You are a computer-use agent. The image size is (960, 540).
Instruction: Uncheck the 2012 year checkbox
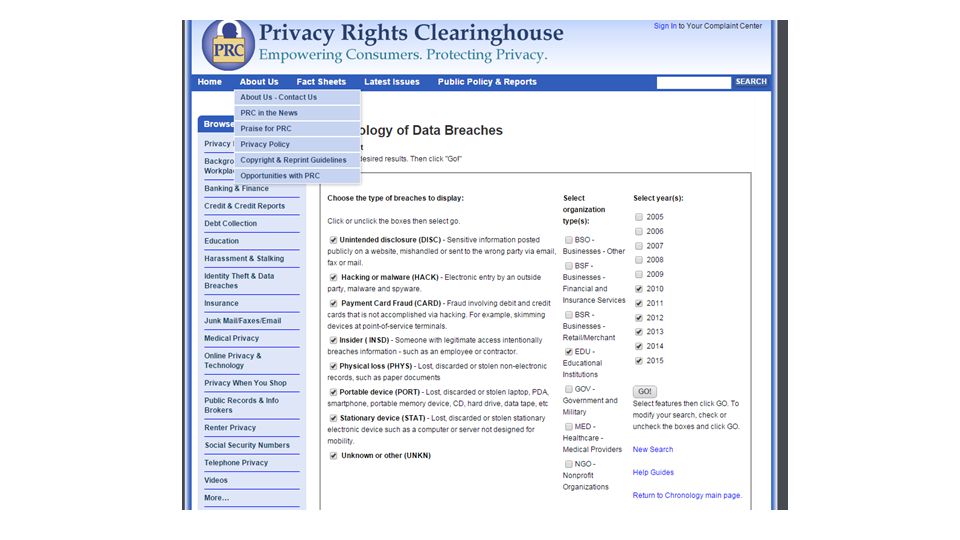pyautogui.click(x=639, y=318)
